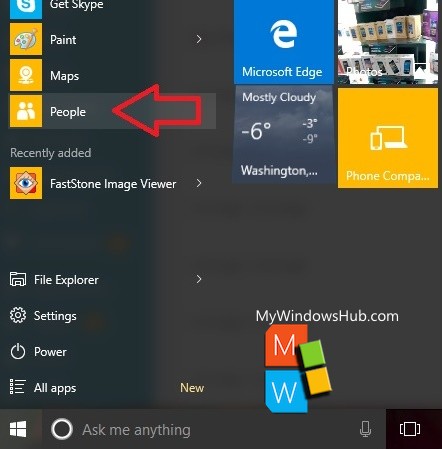
Task: Click the All apps list icon
Action: pyautogui.click(x=18, y=387)
